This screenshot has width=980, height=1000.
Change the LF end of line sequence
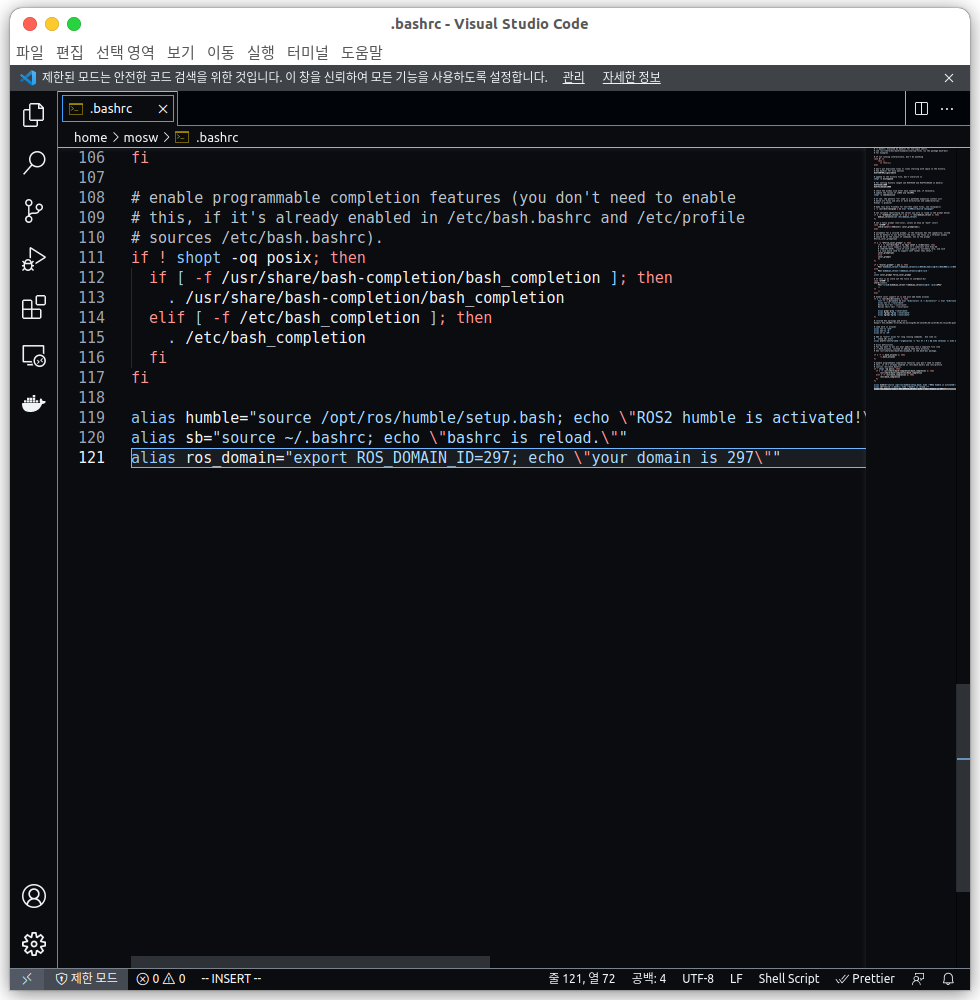736,978
